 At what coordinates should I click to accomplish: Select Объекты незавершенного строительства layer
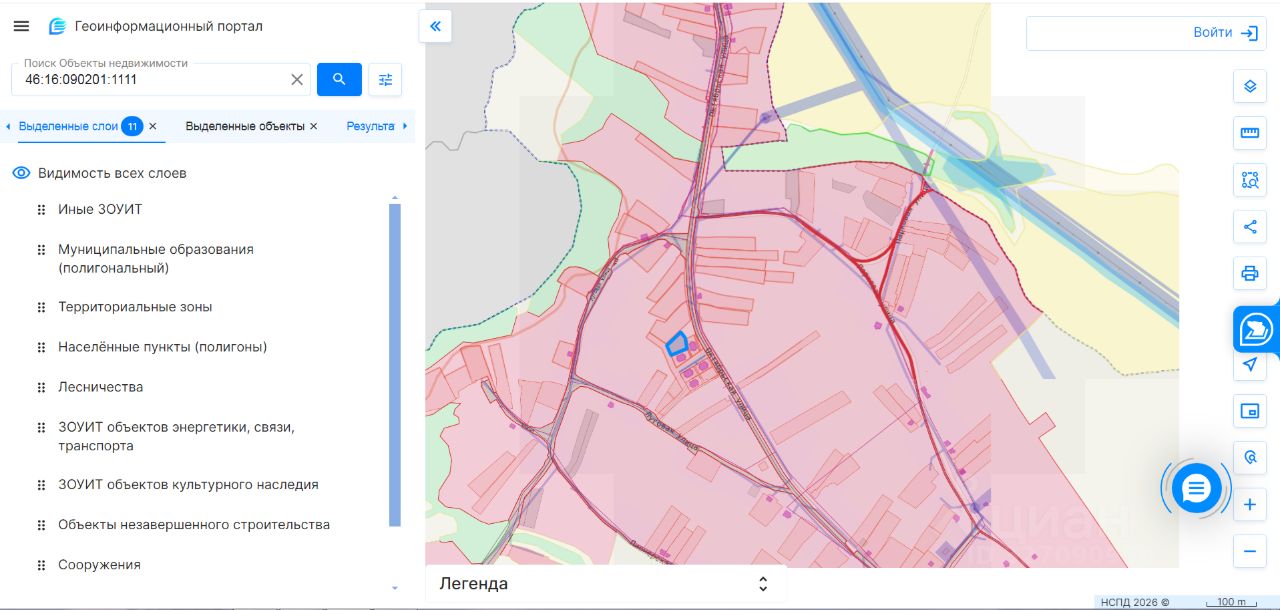point(194,524)
